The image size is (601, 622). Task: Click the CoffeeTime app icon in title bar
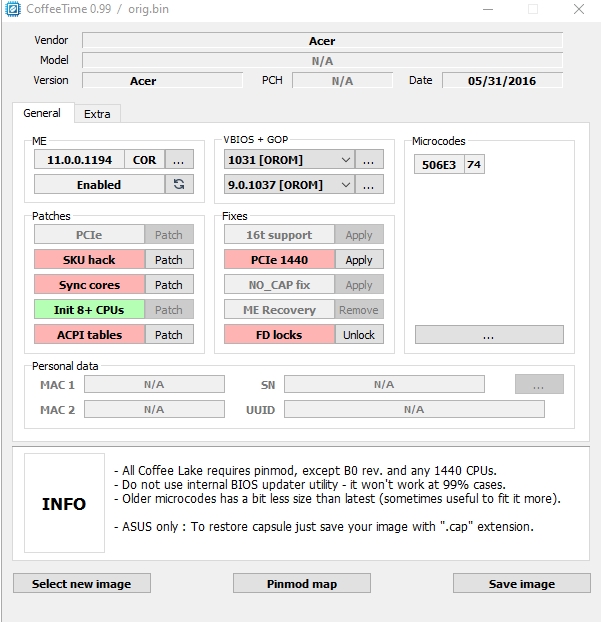[13, 9]
